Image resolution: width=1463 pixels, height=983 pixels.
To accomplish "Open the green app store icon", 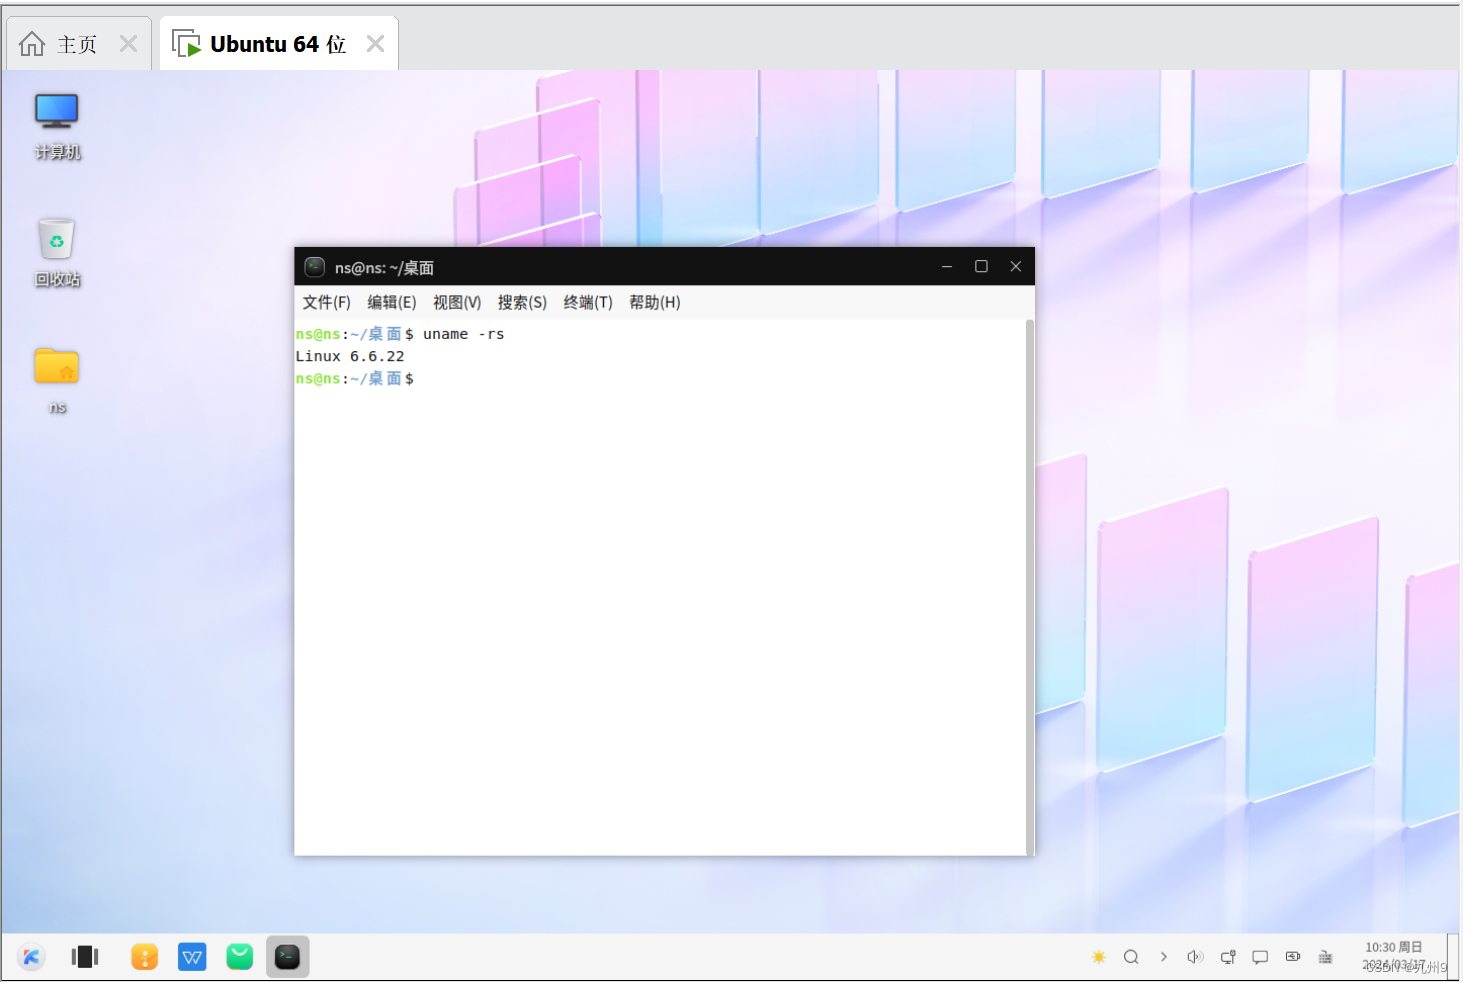I will pos(239,957).
